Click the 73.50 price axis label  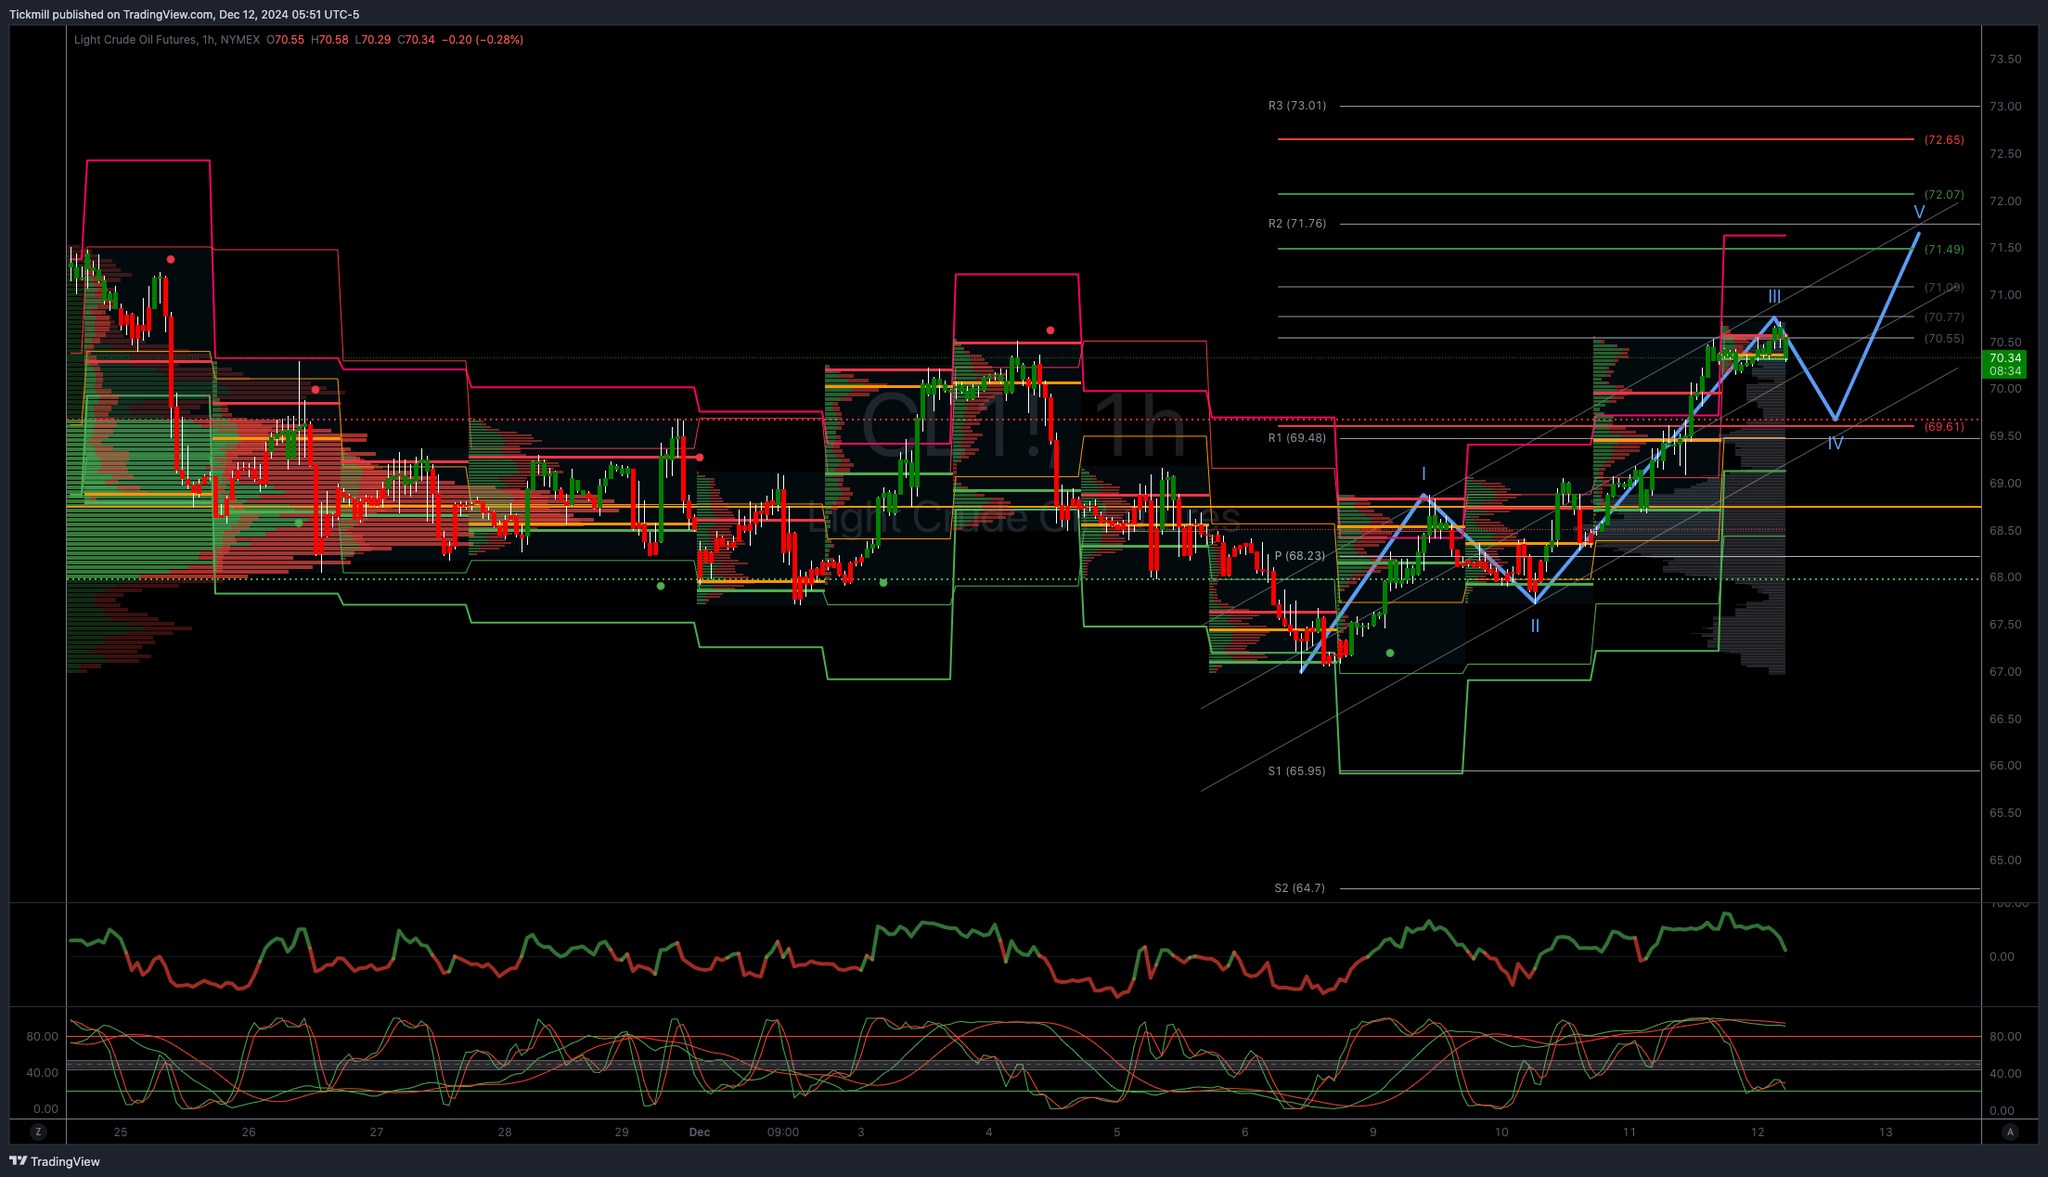[2005, 59]
